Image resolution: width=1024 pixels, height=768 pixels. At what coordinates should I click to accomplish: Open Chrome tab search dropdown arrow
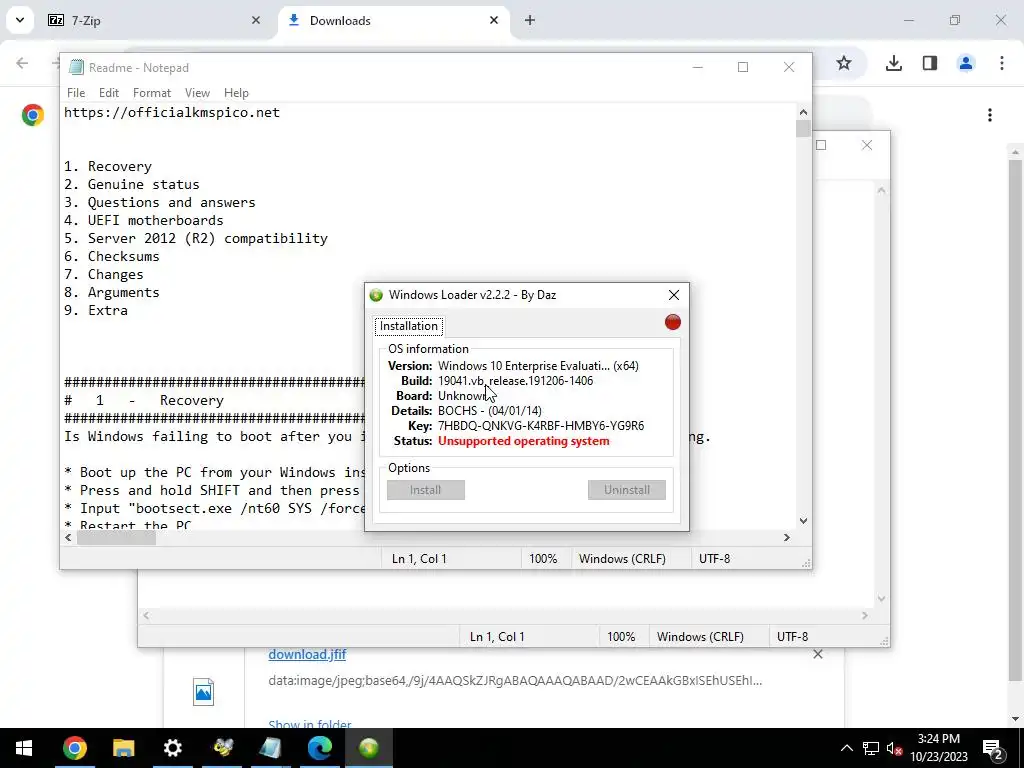point(20,20)
